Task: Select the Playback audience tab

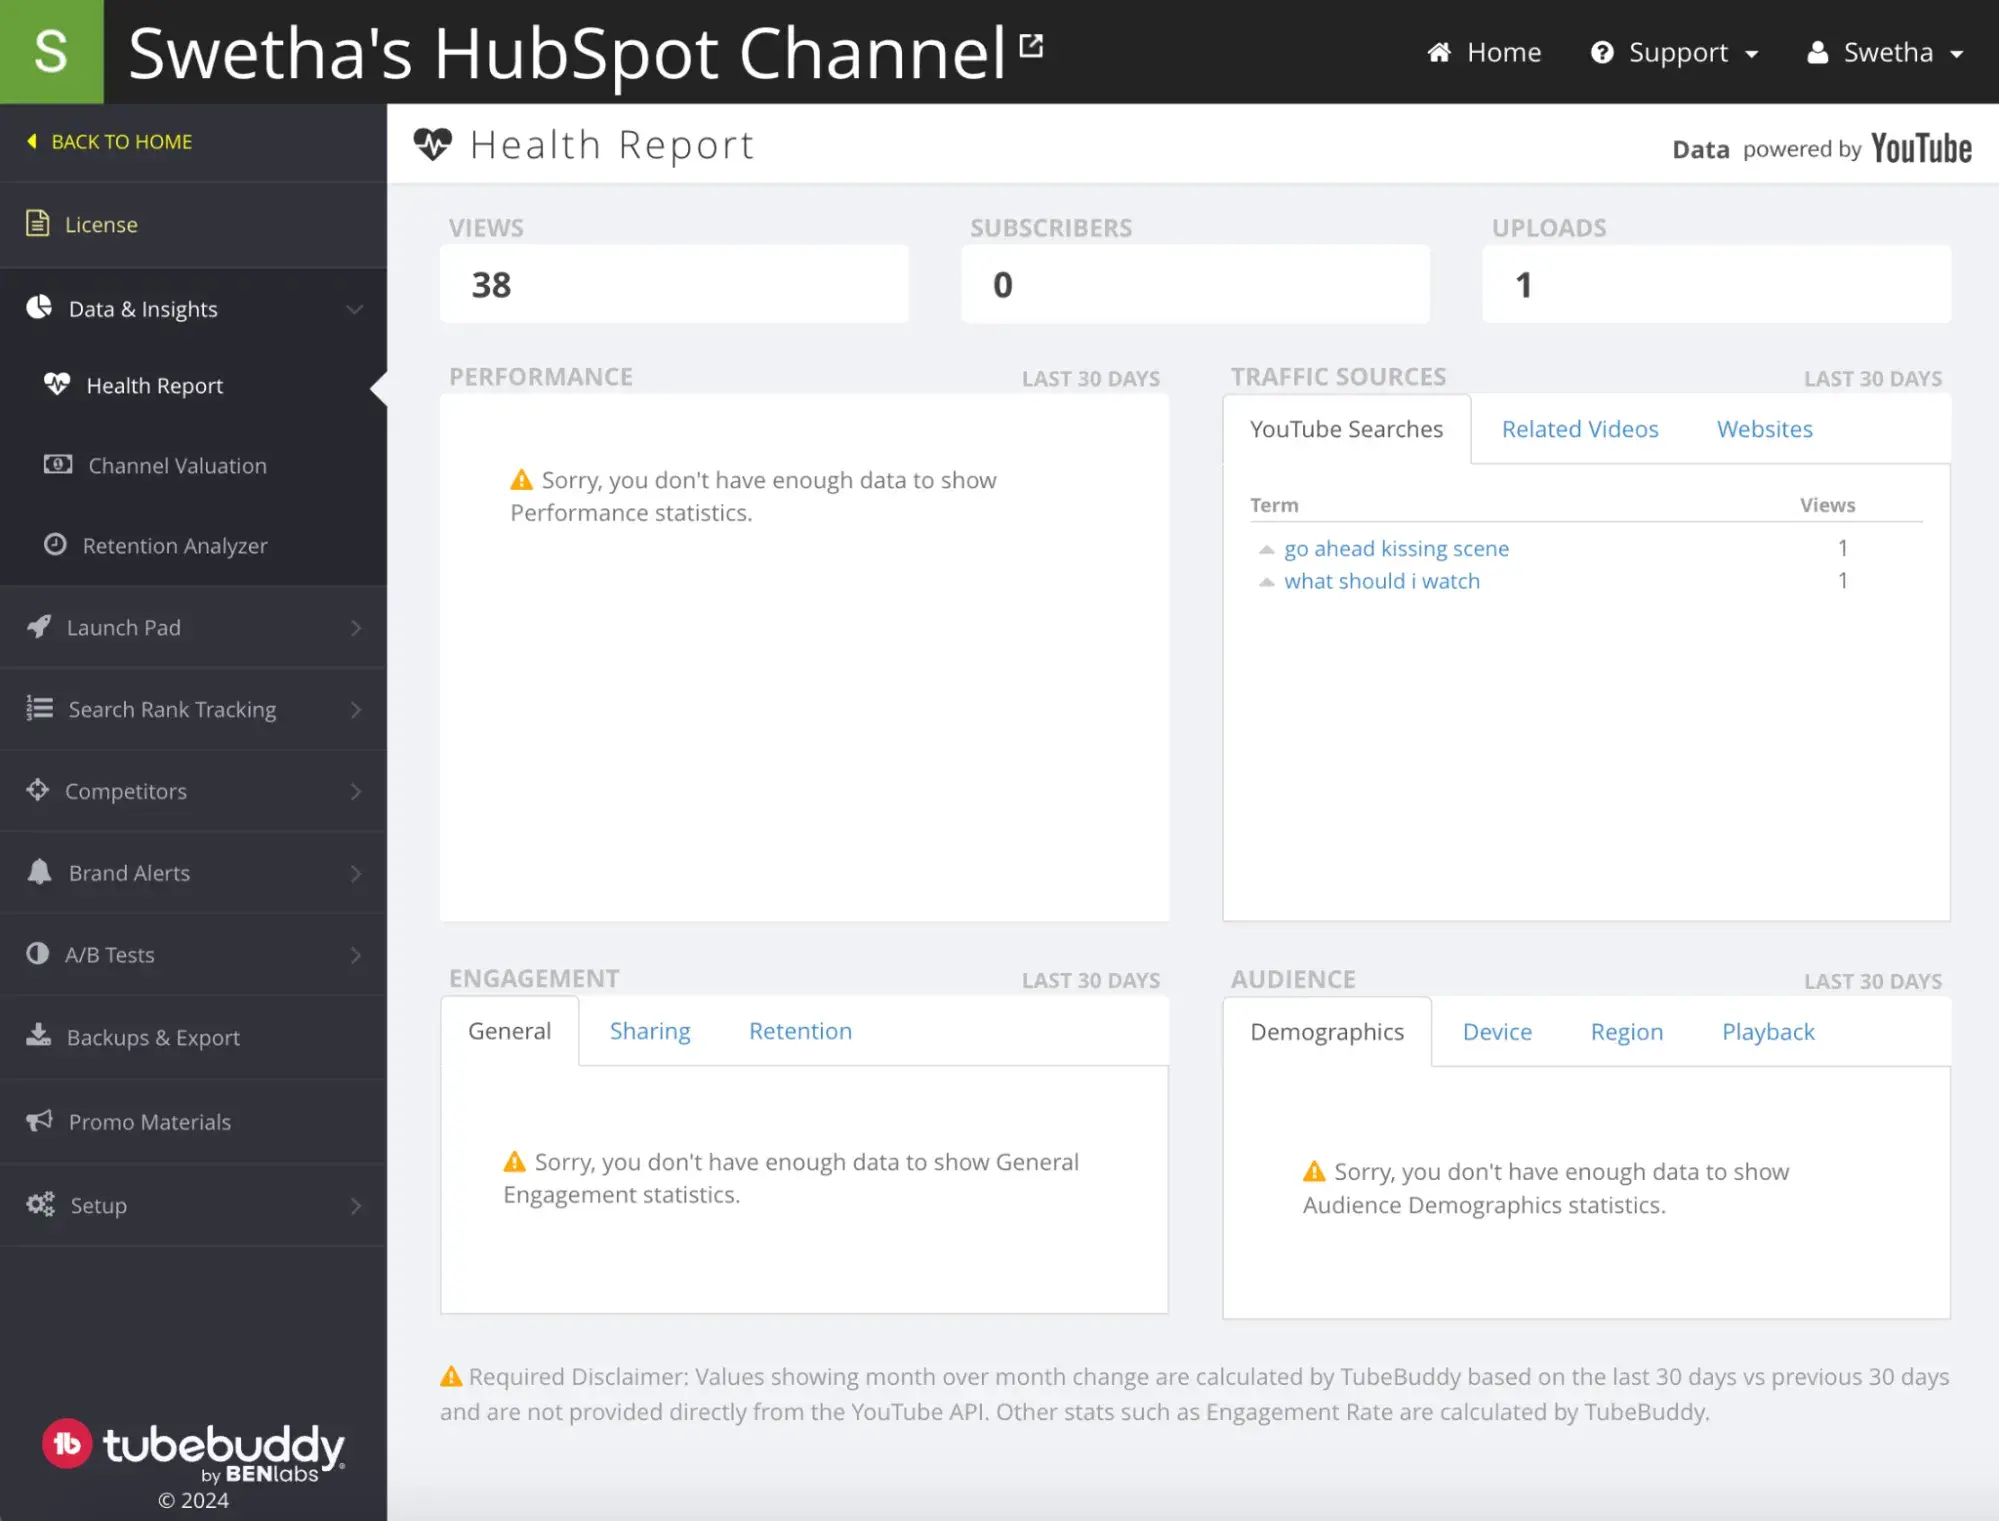Action: tap(1767, 1031)
